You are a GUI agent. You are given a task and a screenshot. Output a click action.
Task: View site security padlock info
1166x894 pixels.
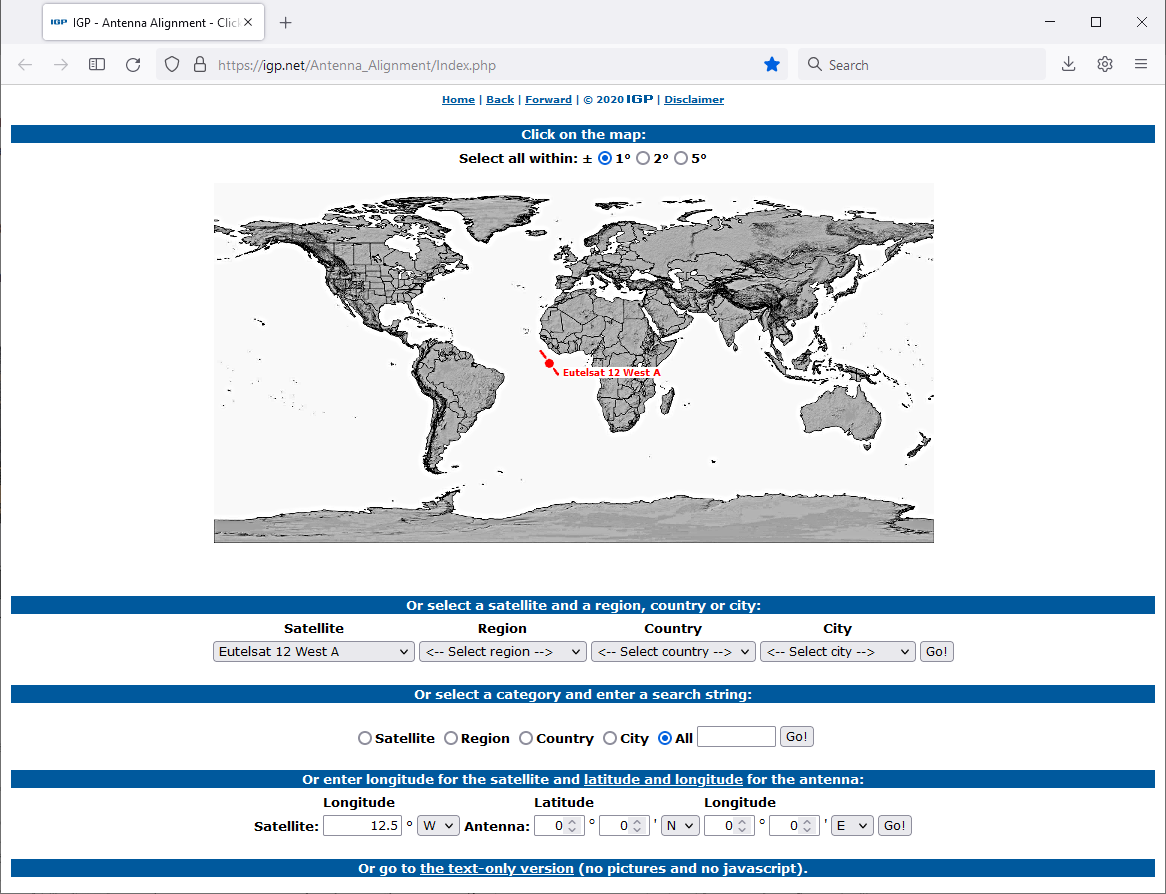point(200,65)
